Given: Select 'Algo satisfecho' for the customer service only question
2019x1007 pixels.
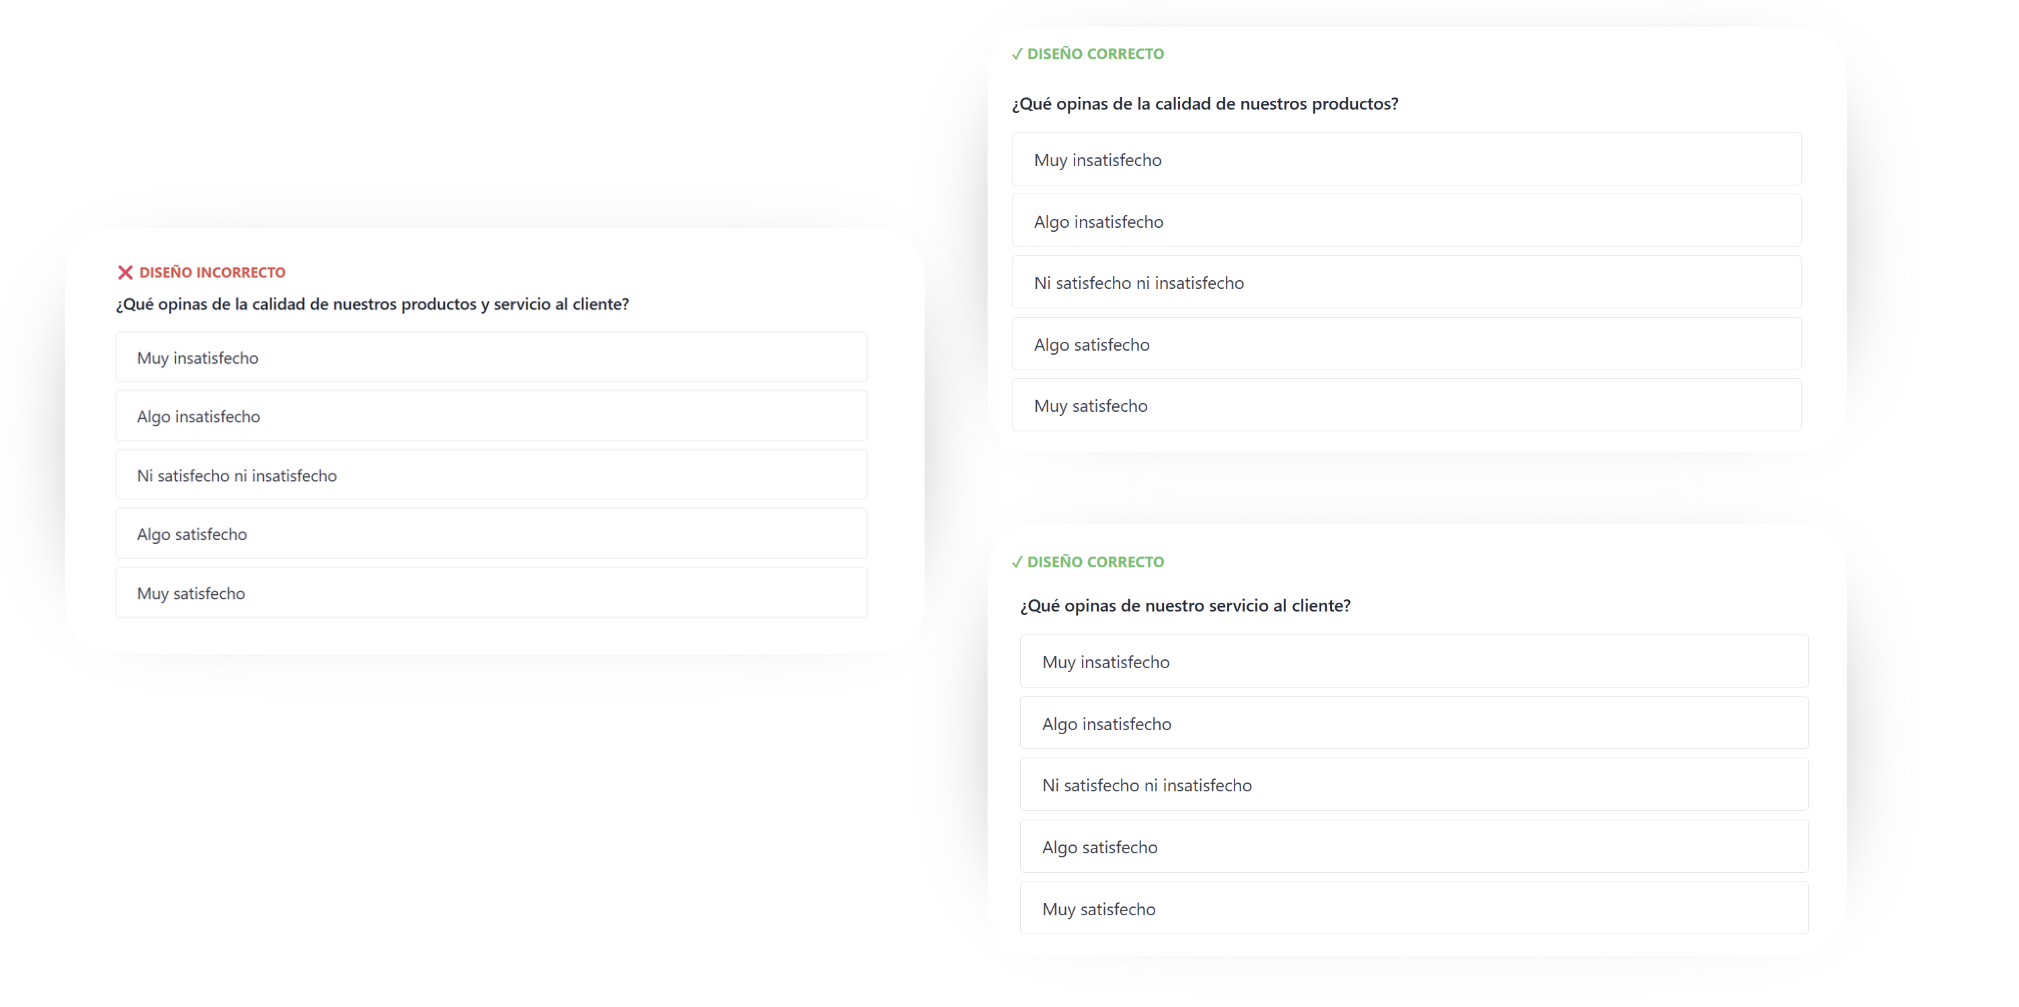Looking at the screenshot, I should click(x=1414, y=847).
